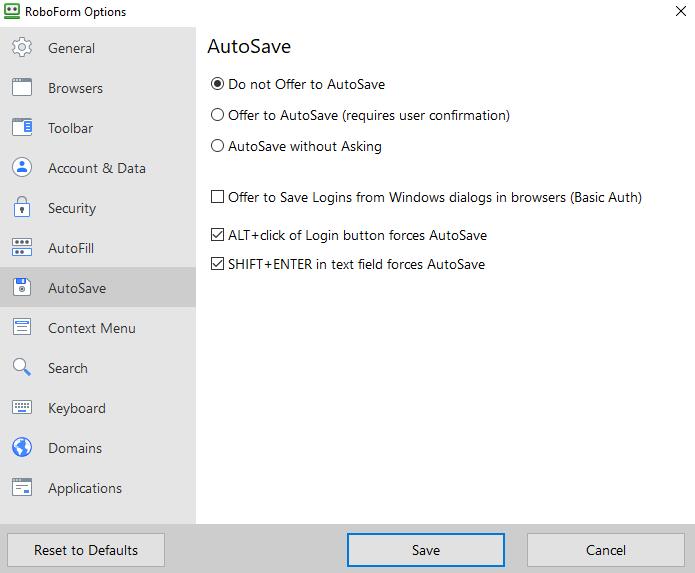Select Do not Offer to AutoSave
Screen dimensions: 695x573
tap(218, 84)
